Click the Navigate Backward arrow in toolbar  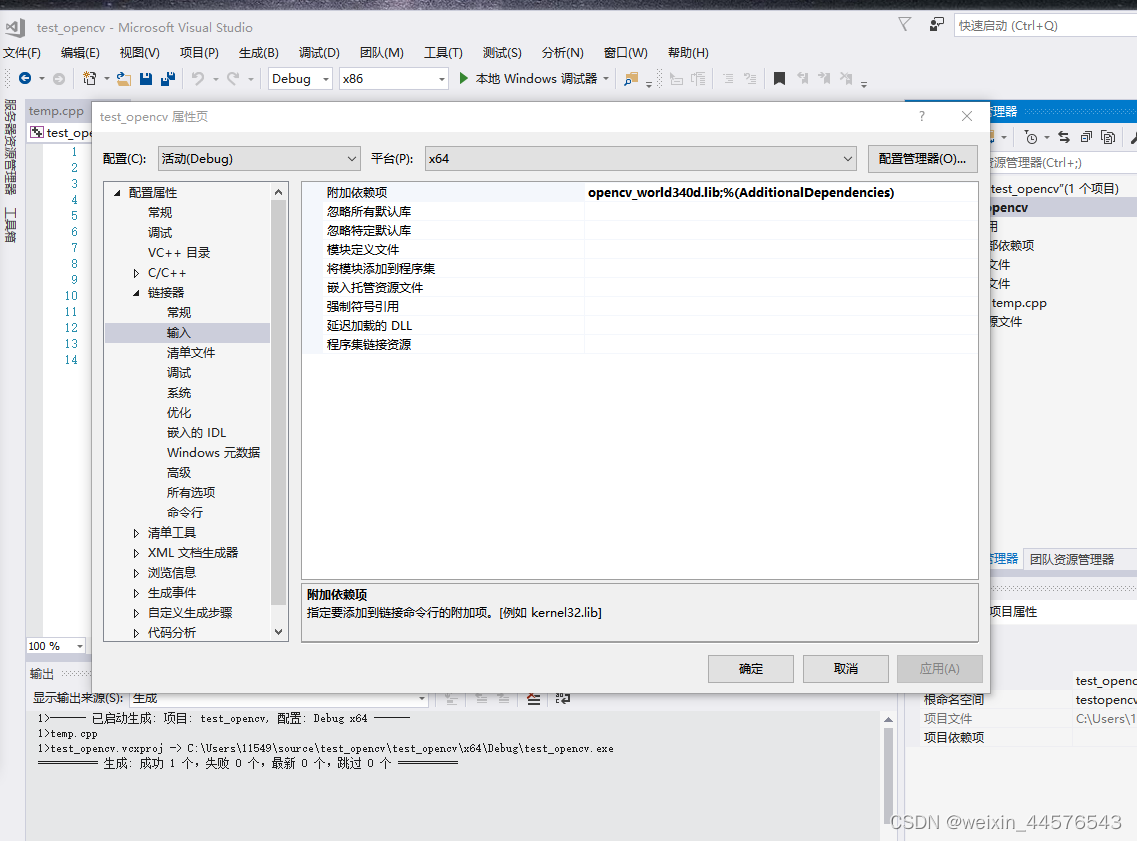point(25,78)
